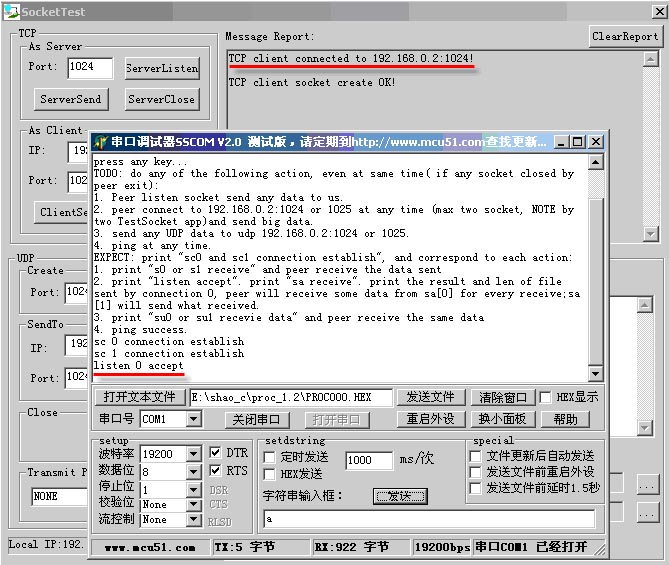The height and width of the screenshot is (565, 669).
Task: Expand the 波特率 19200 baud rate dropdown
Action: coord(192,454)
